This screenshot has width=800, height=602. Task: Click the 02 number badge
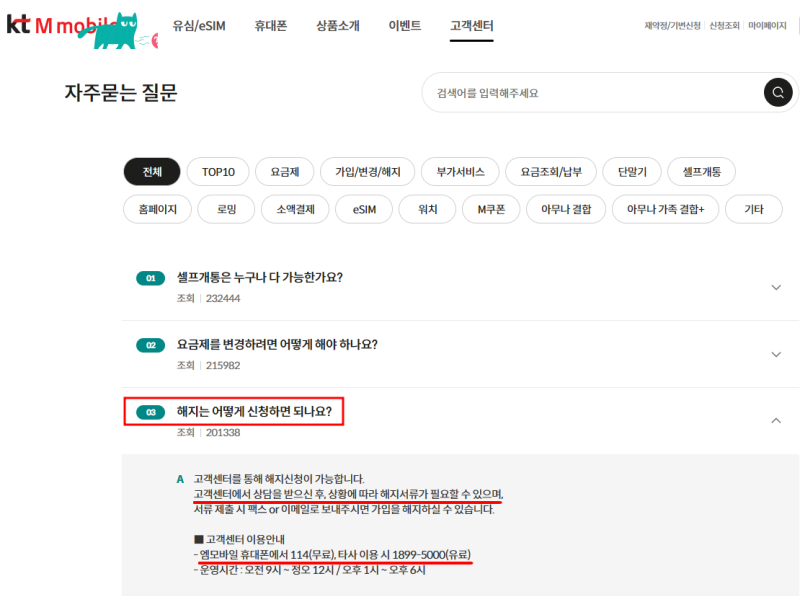coord(151,345)
